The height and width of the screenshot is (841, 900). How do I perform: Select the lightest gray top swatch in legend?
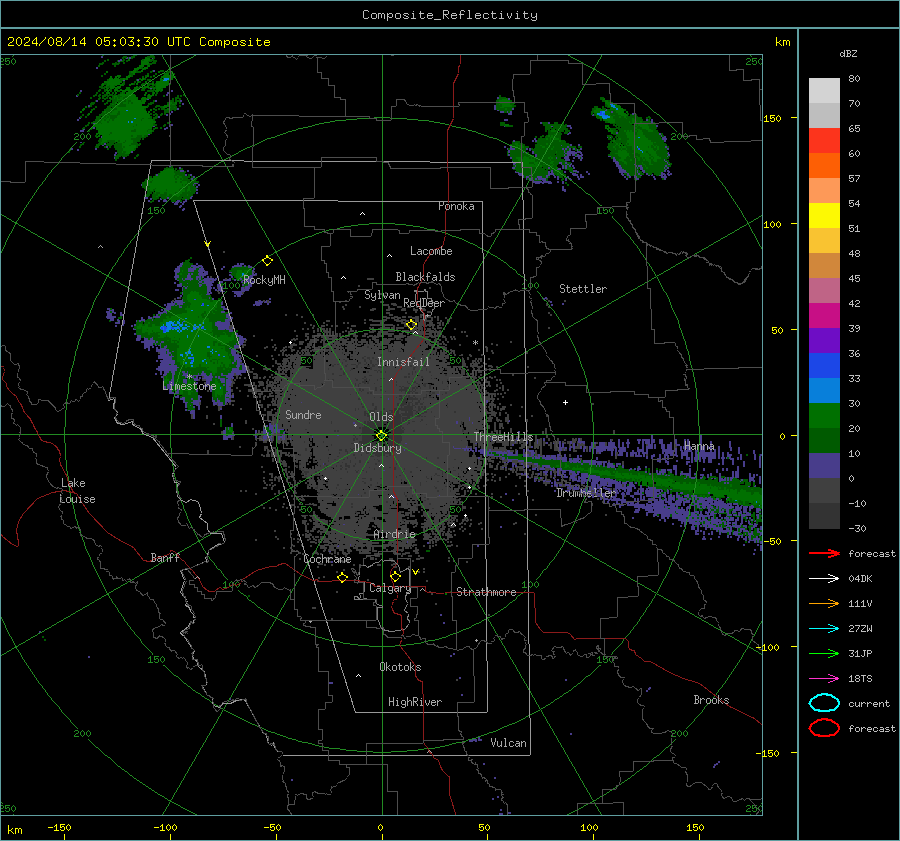(824, 90)
